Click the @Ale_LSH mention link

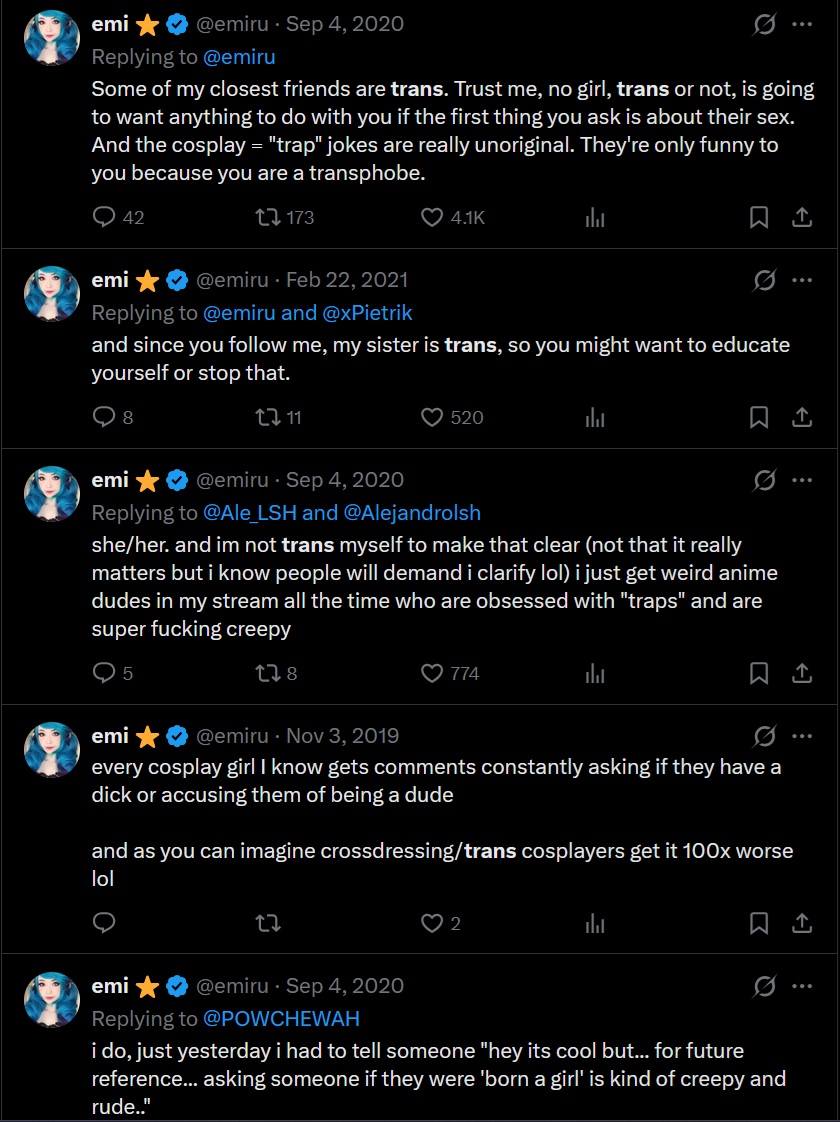click(x=249, y=513)
